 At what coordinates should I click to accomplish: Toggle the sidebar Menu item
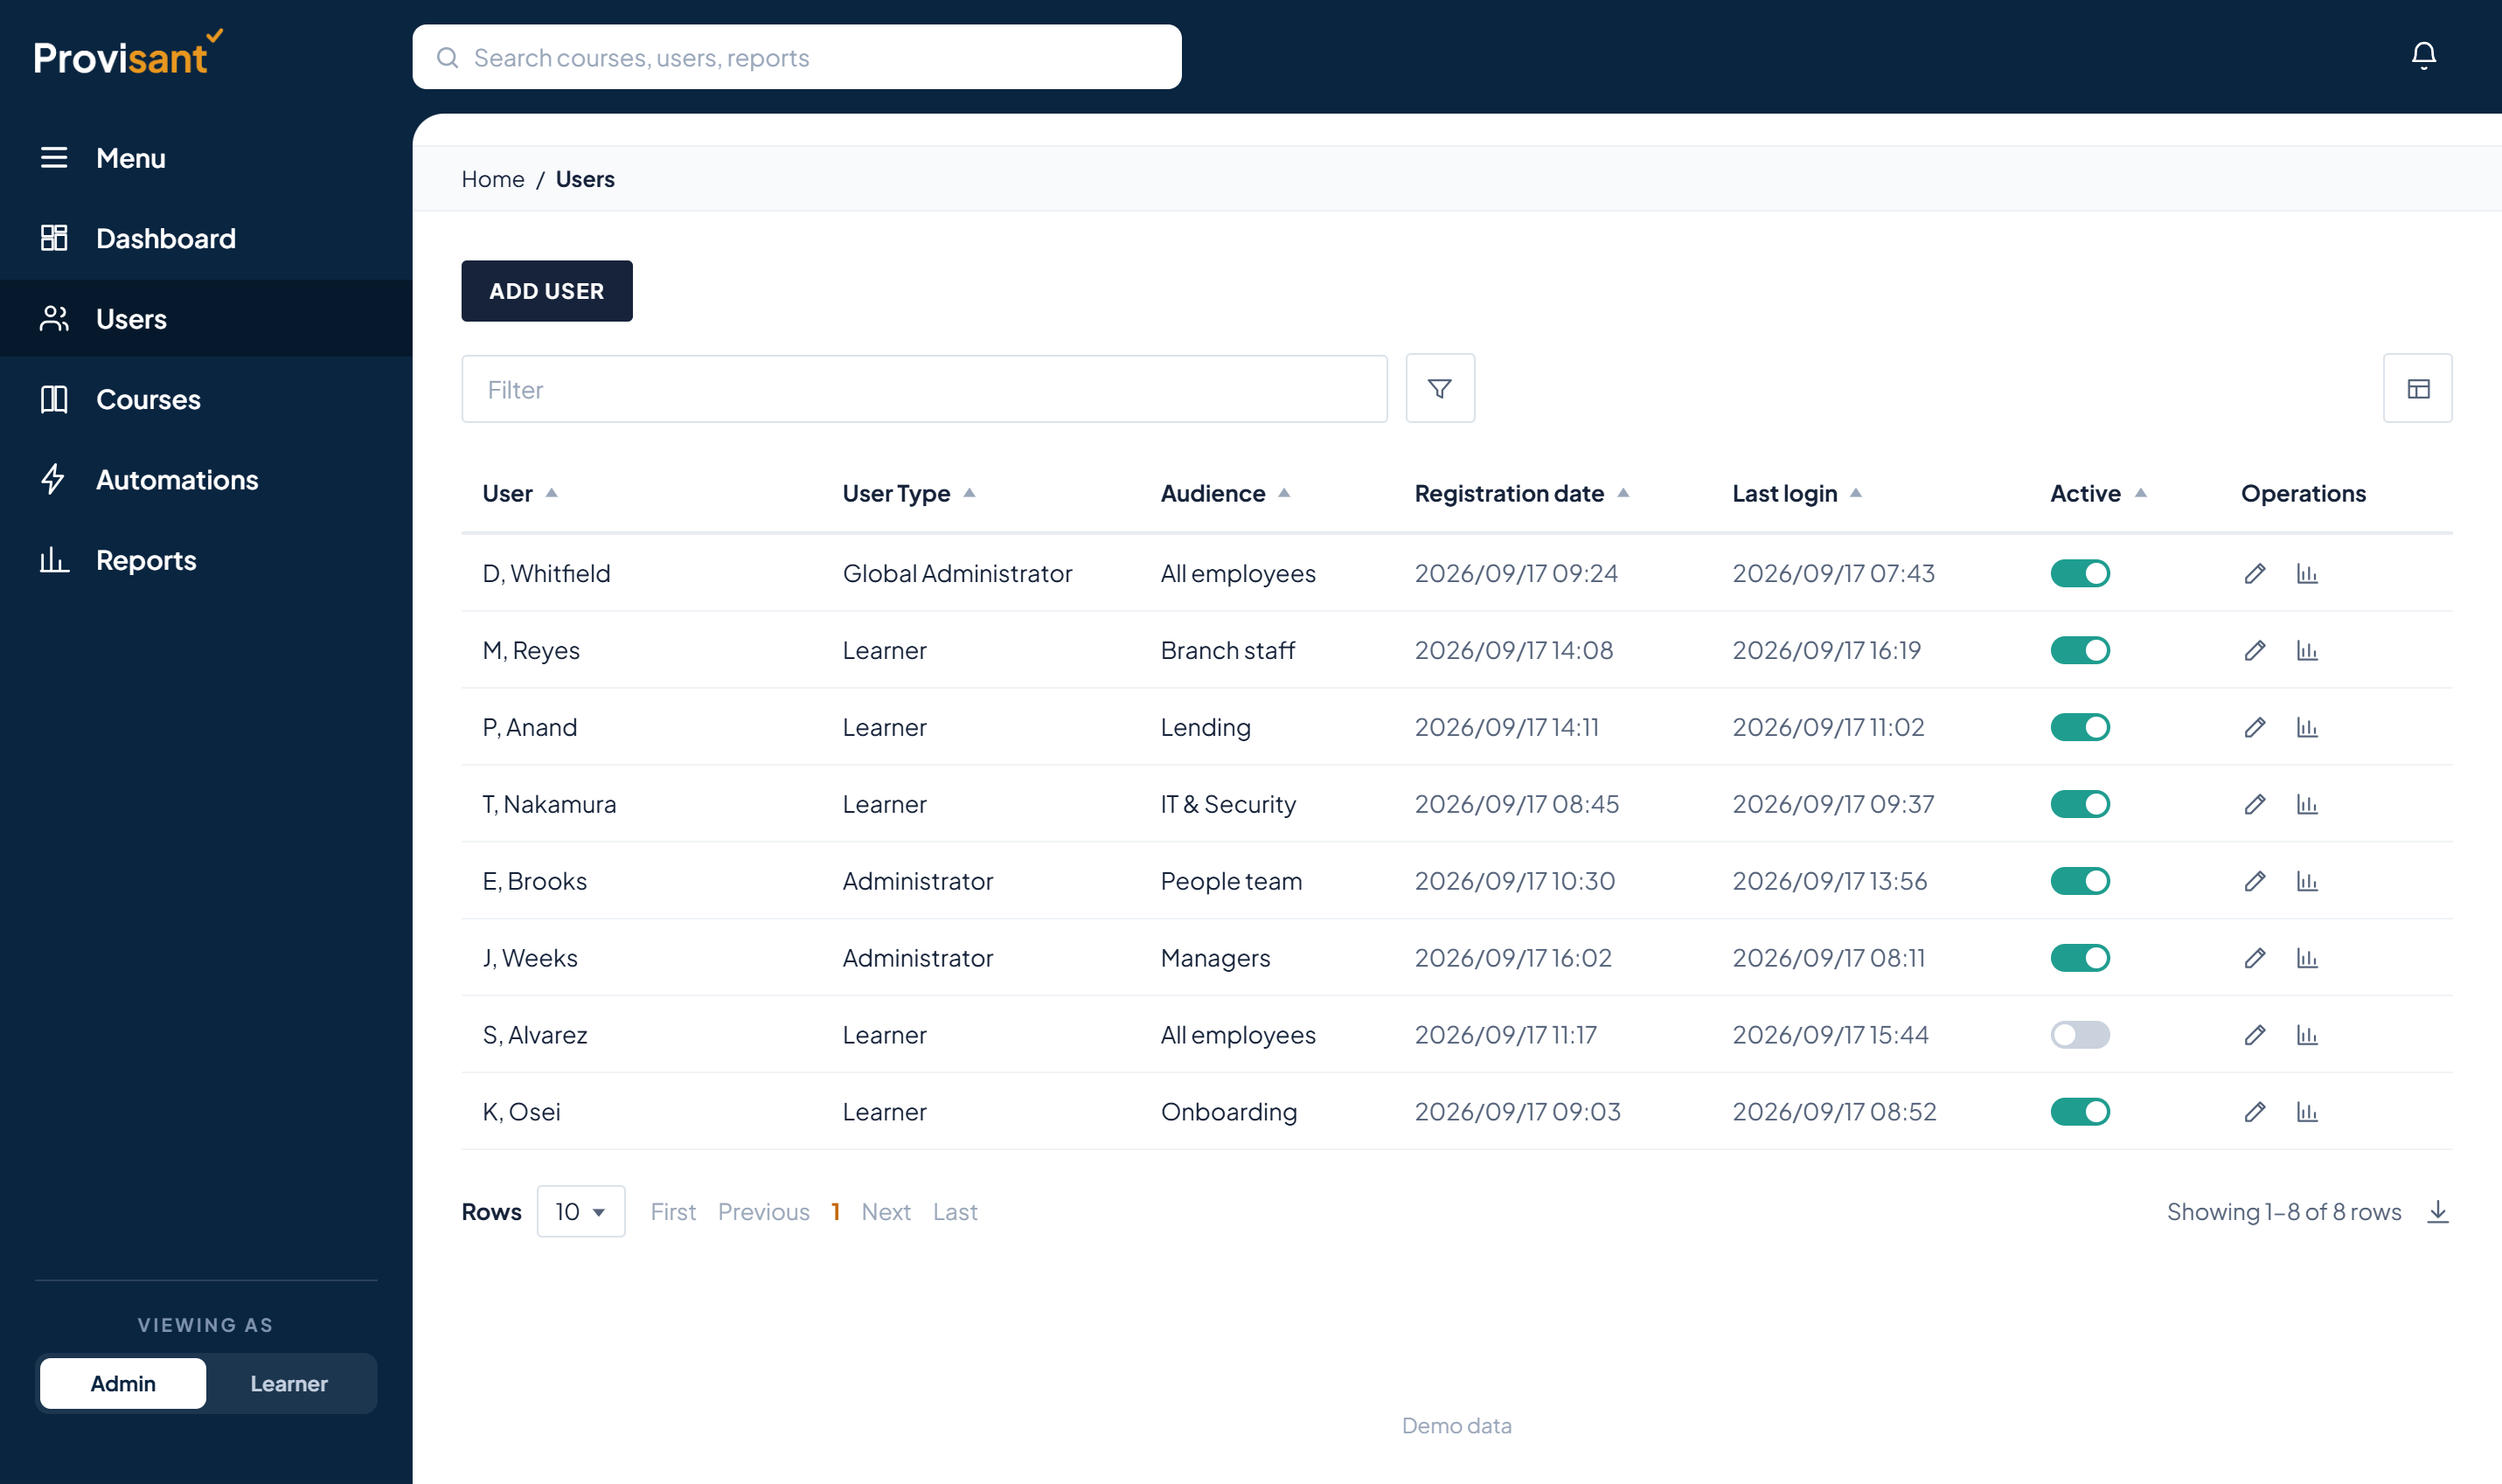tap(206, 158)
